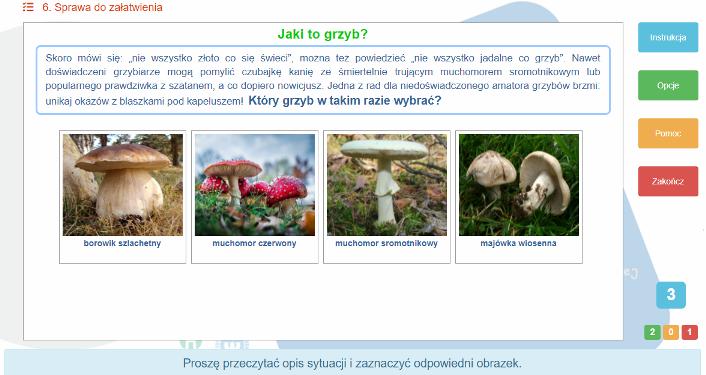This screenshot has width=706, height=375.
Task: Select the borowik szlachetny mushroom image
Action: point(123,185)
